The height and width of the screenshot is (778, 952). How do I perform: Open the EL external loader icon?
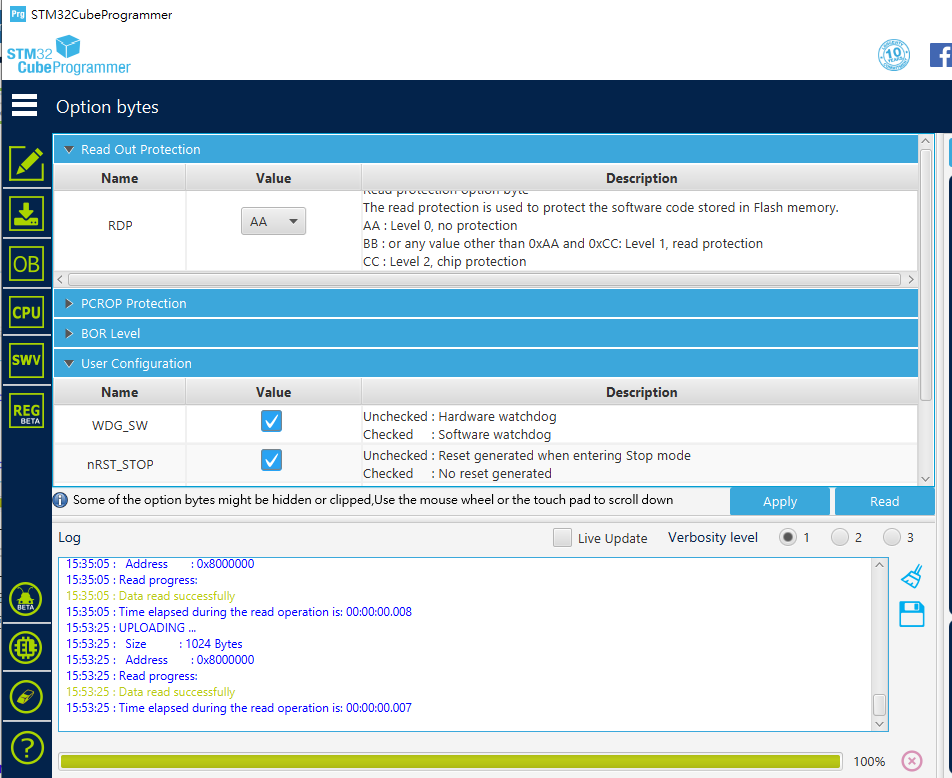26,647
